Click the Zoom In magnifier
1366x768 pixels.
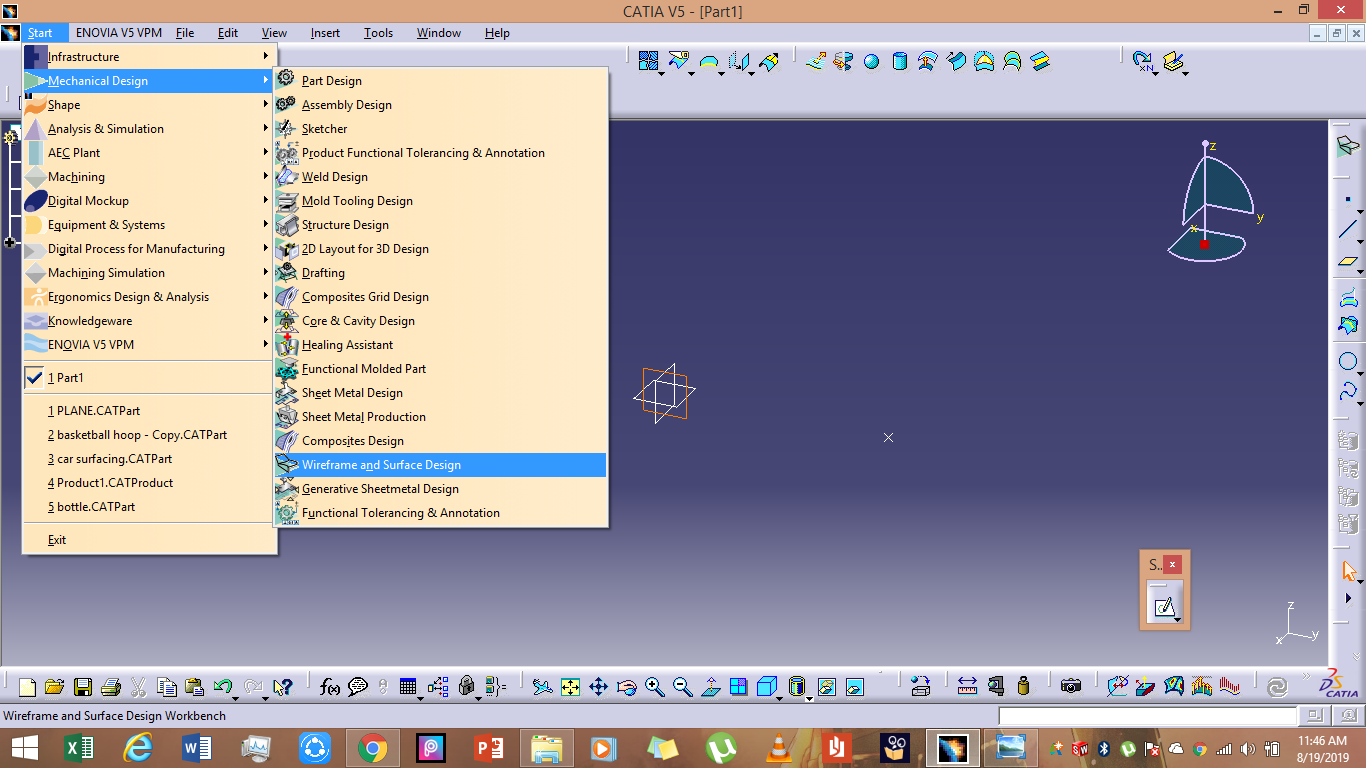(655, 687)
